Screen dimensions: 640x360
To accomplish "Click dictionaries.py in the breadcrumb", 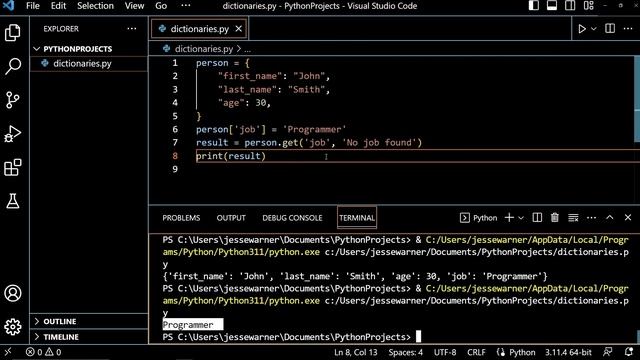I will (203, 49).
